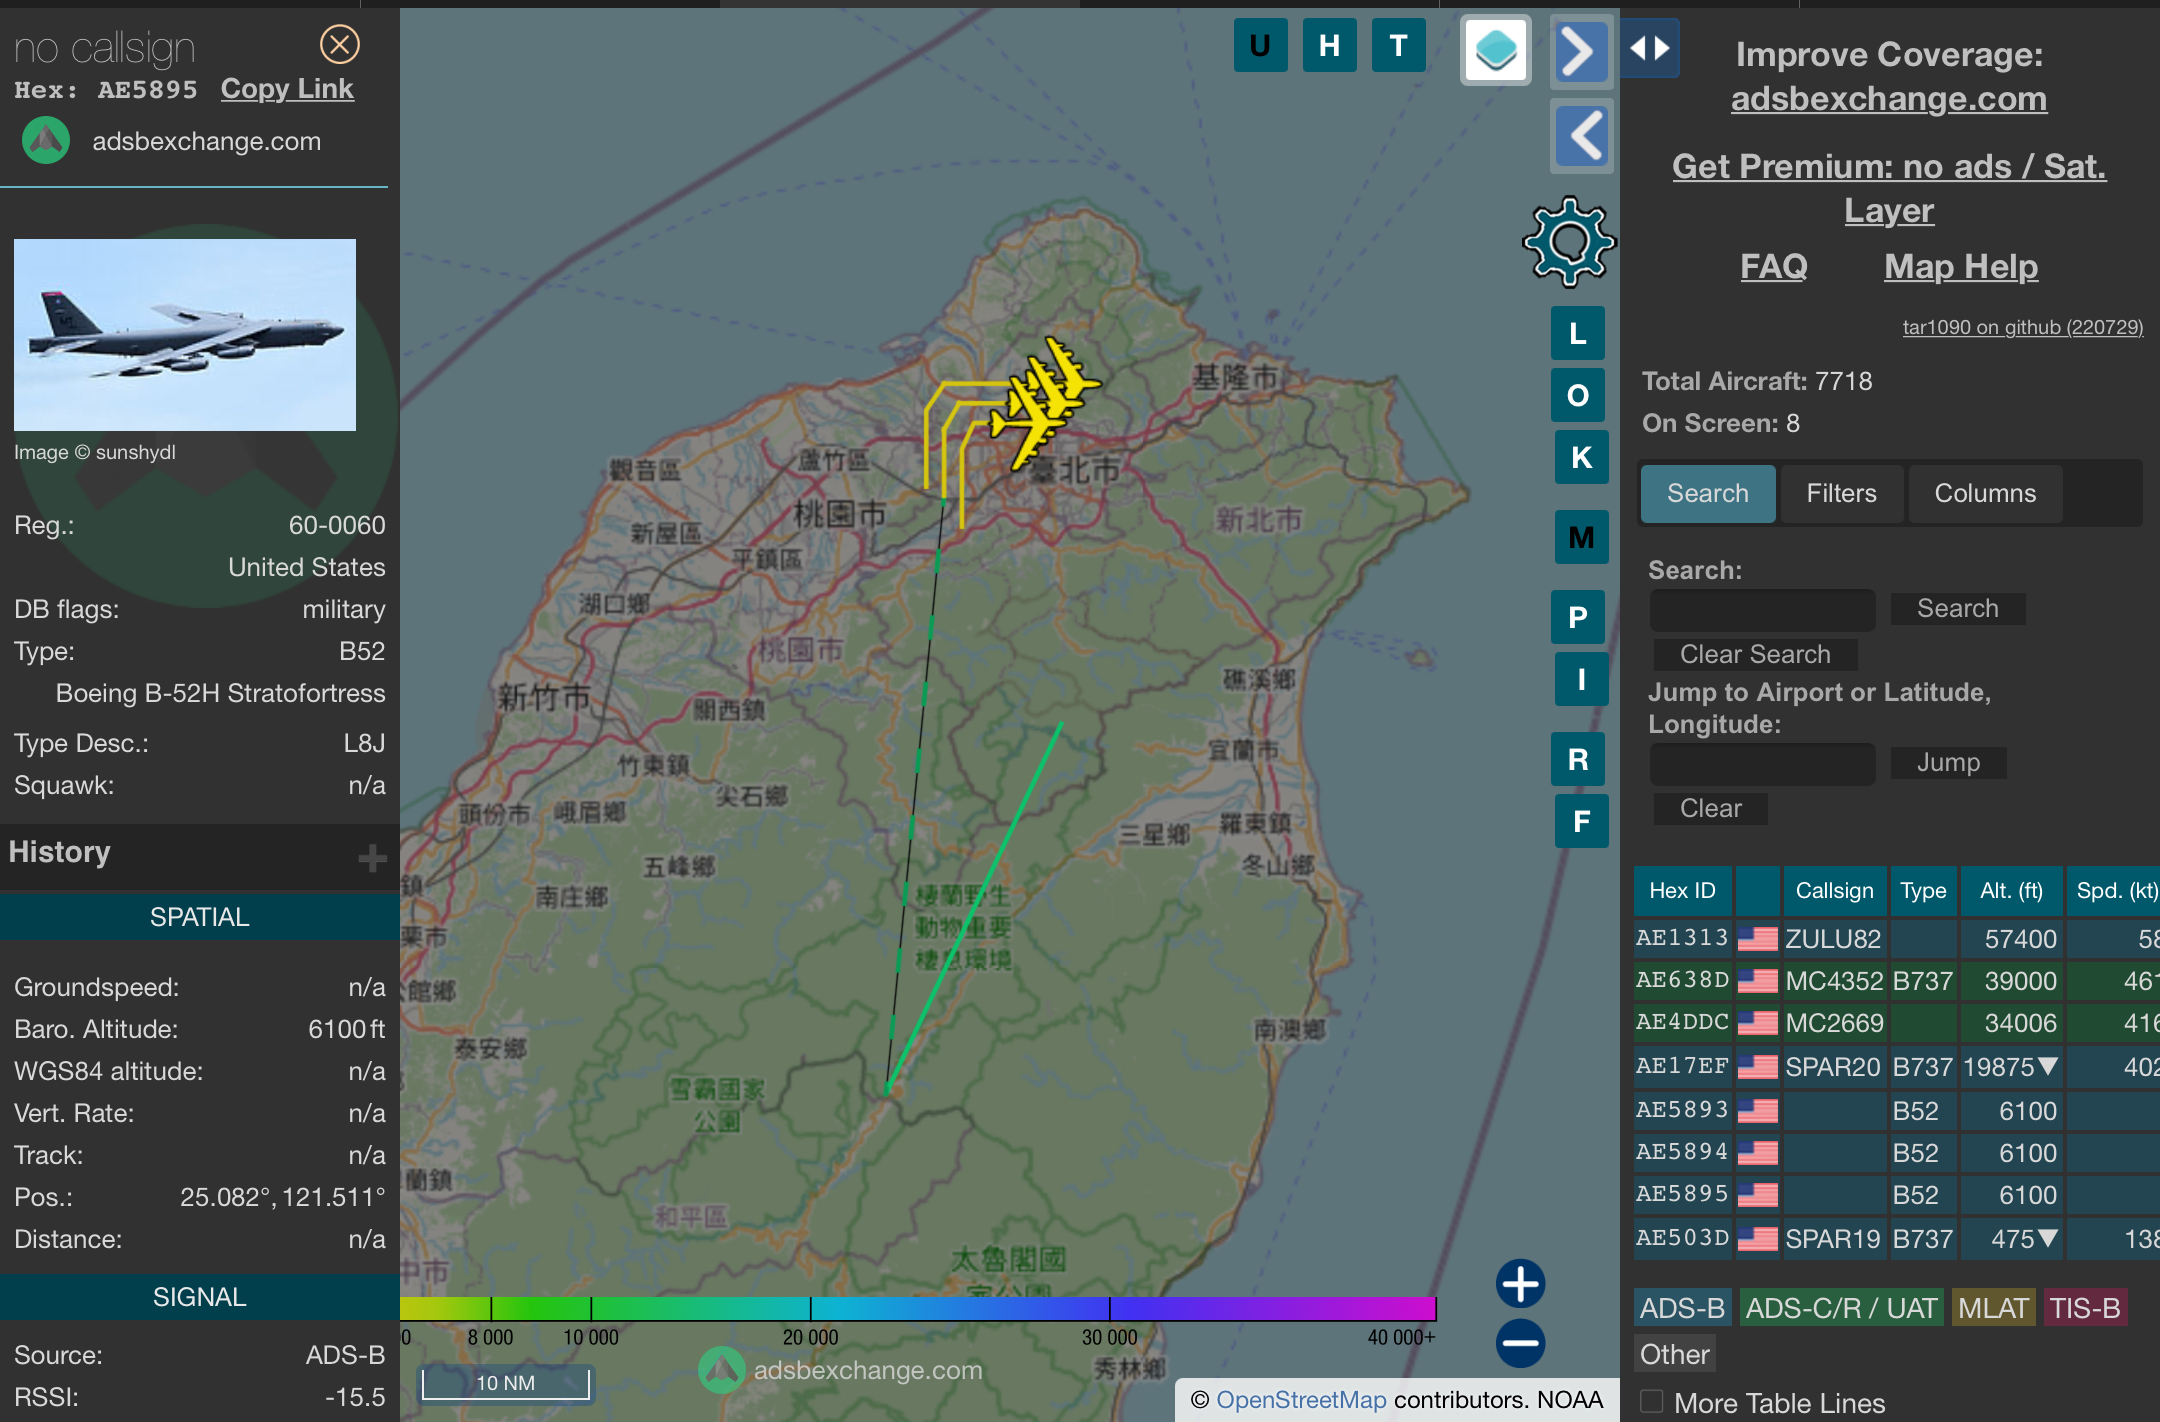2160x1422 pixels.
Task: Close the selected aircraft info panel
Action: point(339,45)
